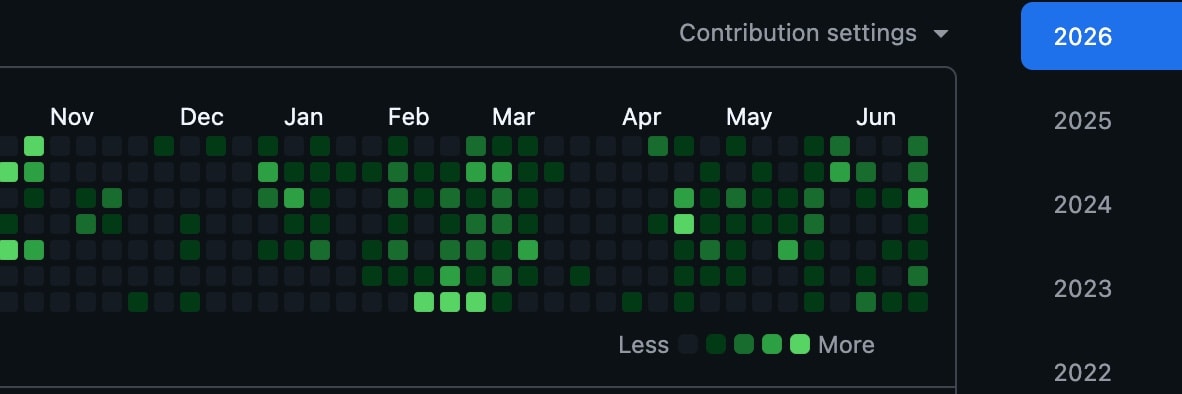The image size is (1182, 394).
Task: Open the 2022 year entry
Action: (x=1082, y=372)
